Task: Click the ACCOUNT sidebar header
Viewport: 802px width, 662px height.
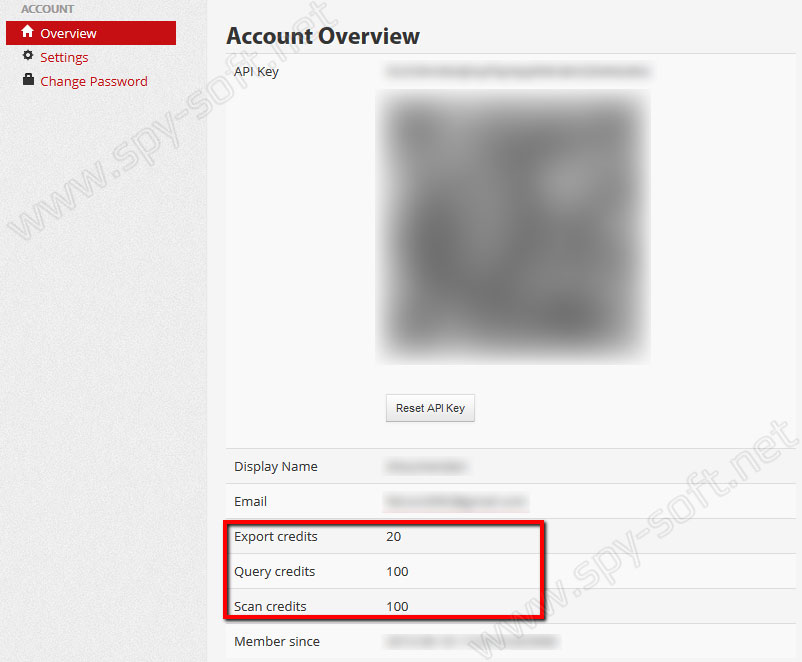Action: (x=48, y=9)
